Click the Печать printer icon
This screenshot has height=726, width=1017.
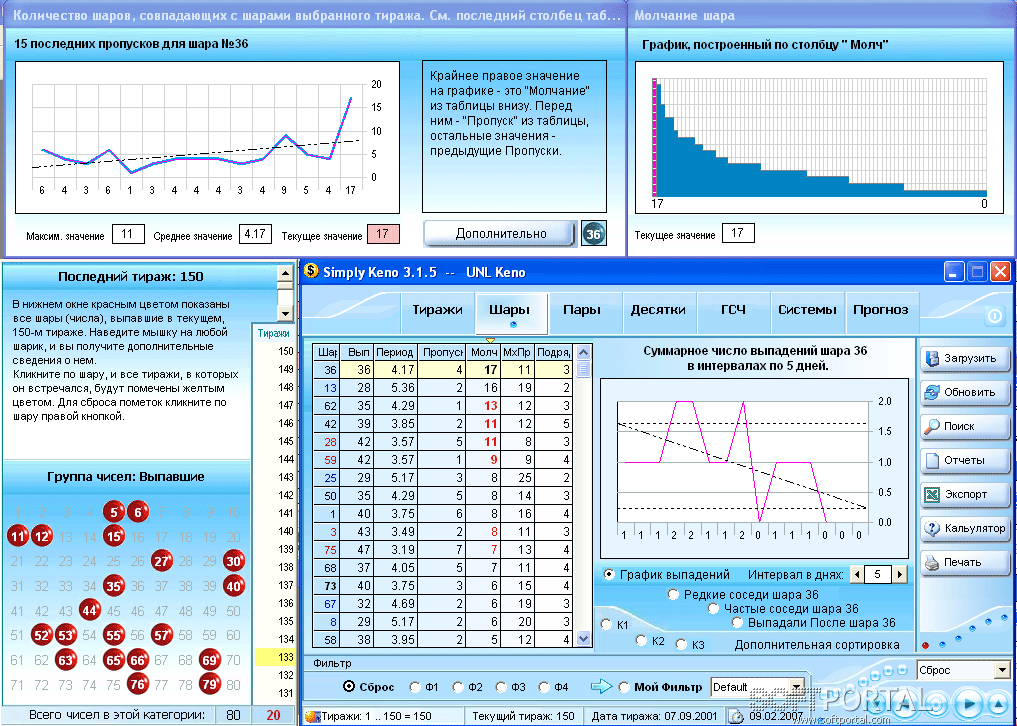point(965,562)
